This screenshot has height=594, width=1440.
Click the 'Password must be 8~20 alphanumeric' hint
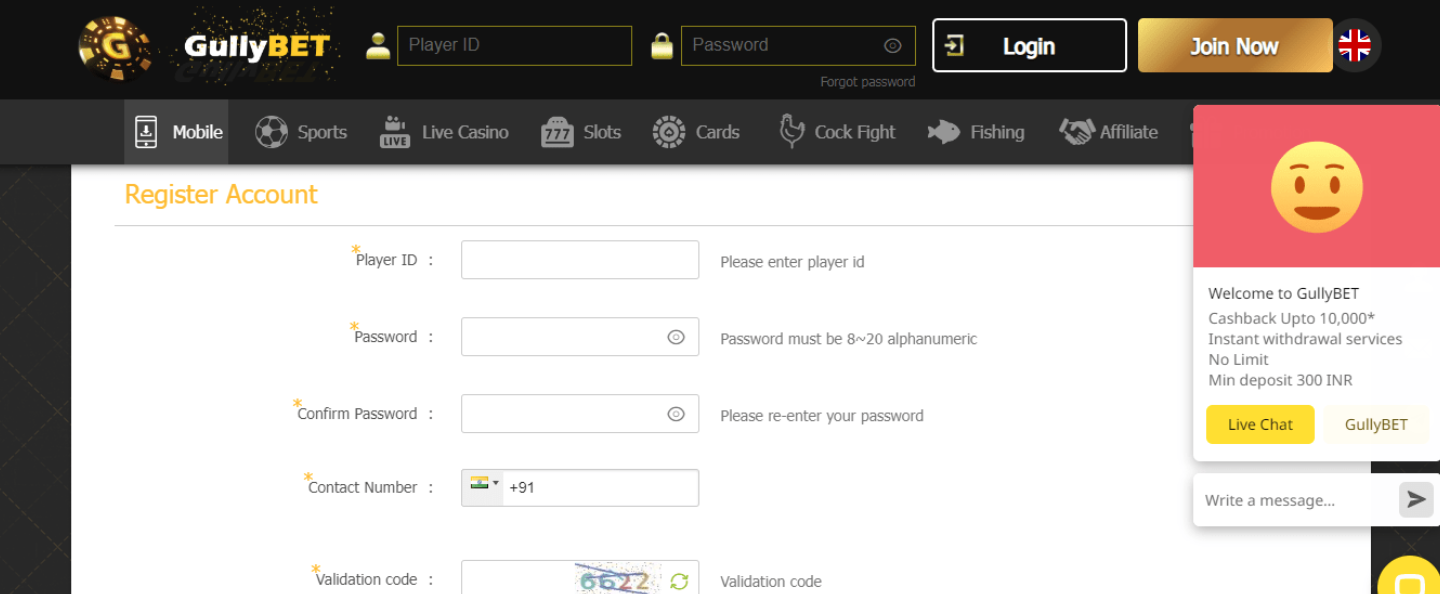coord(848,339)
